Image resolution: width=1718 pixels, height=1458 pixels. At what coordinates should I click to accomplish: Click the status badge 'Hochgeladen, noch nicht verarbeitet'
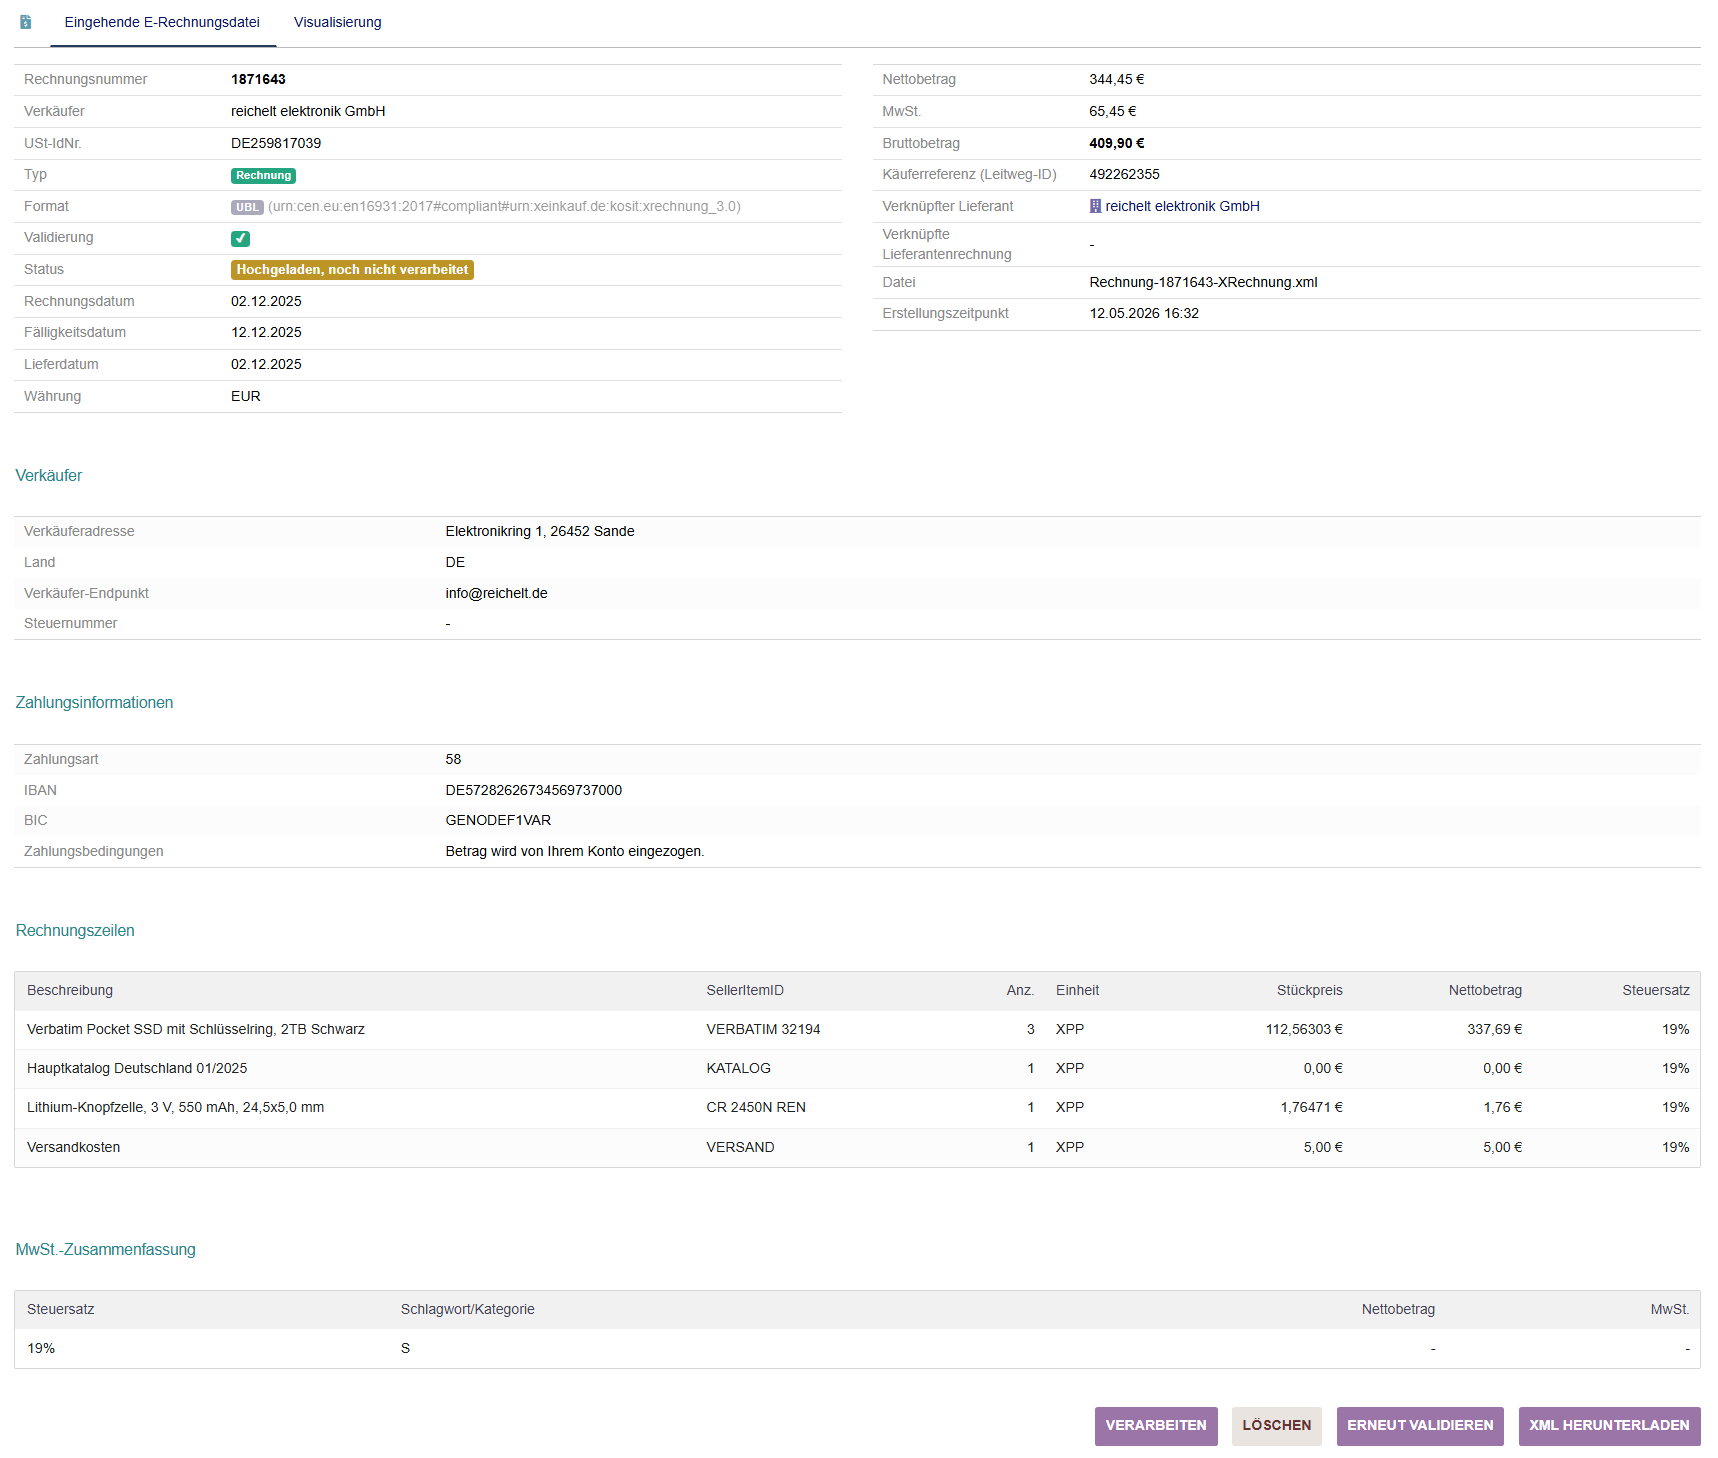tap(352, 270)
